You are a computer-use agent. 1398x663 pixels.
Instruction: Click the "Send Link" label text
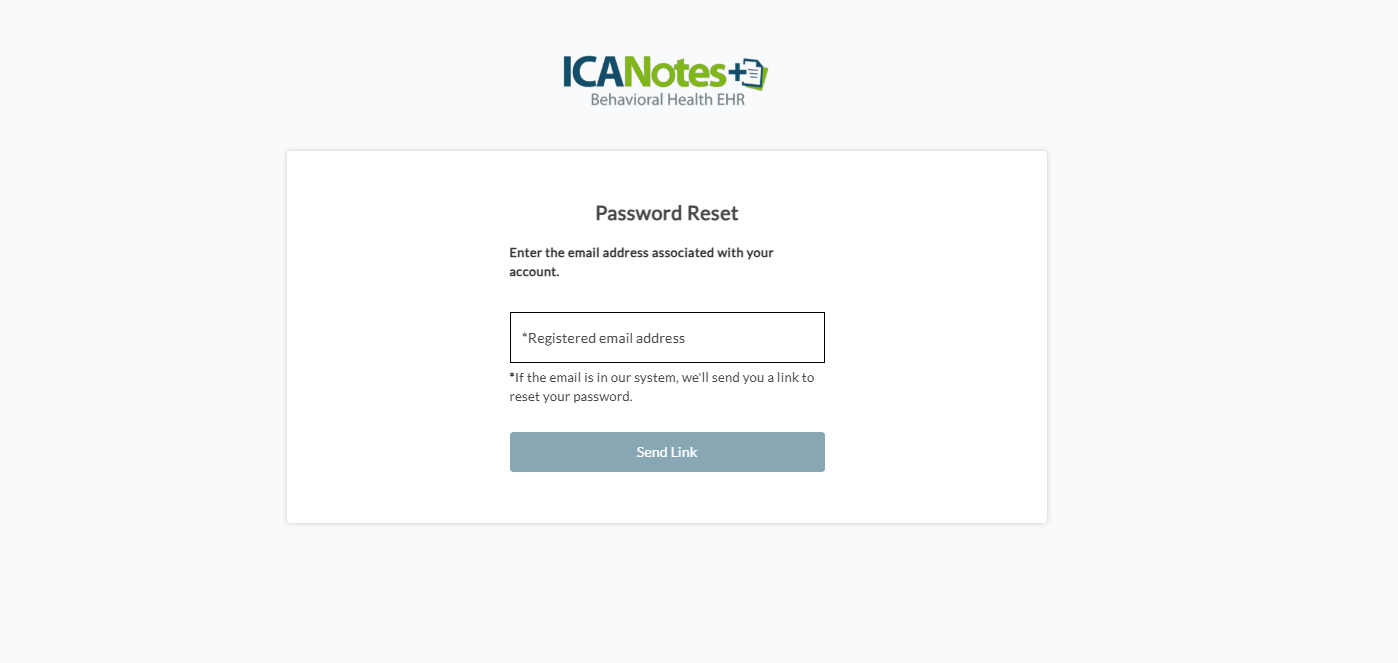tap(667, 452)
